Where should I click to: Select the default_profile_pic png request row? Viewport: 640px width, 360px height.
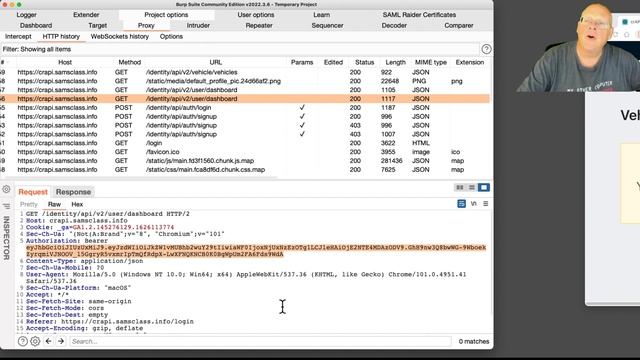pos(245,81)
